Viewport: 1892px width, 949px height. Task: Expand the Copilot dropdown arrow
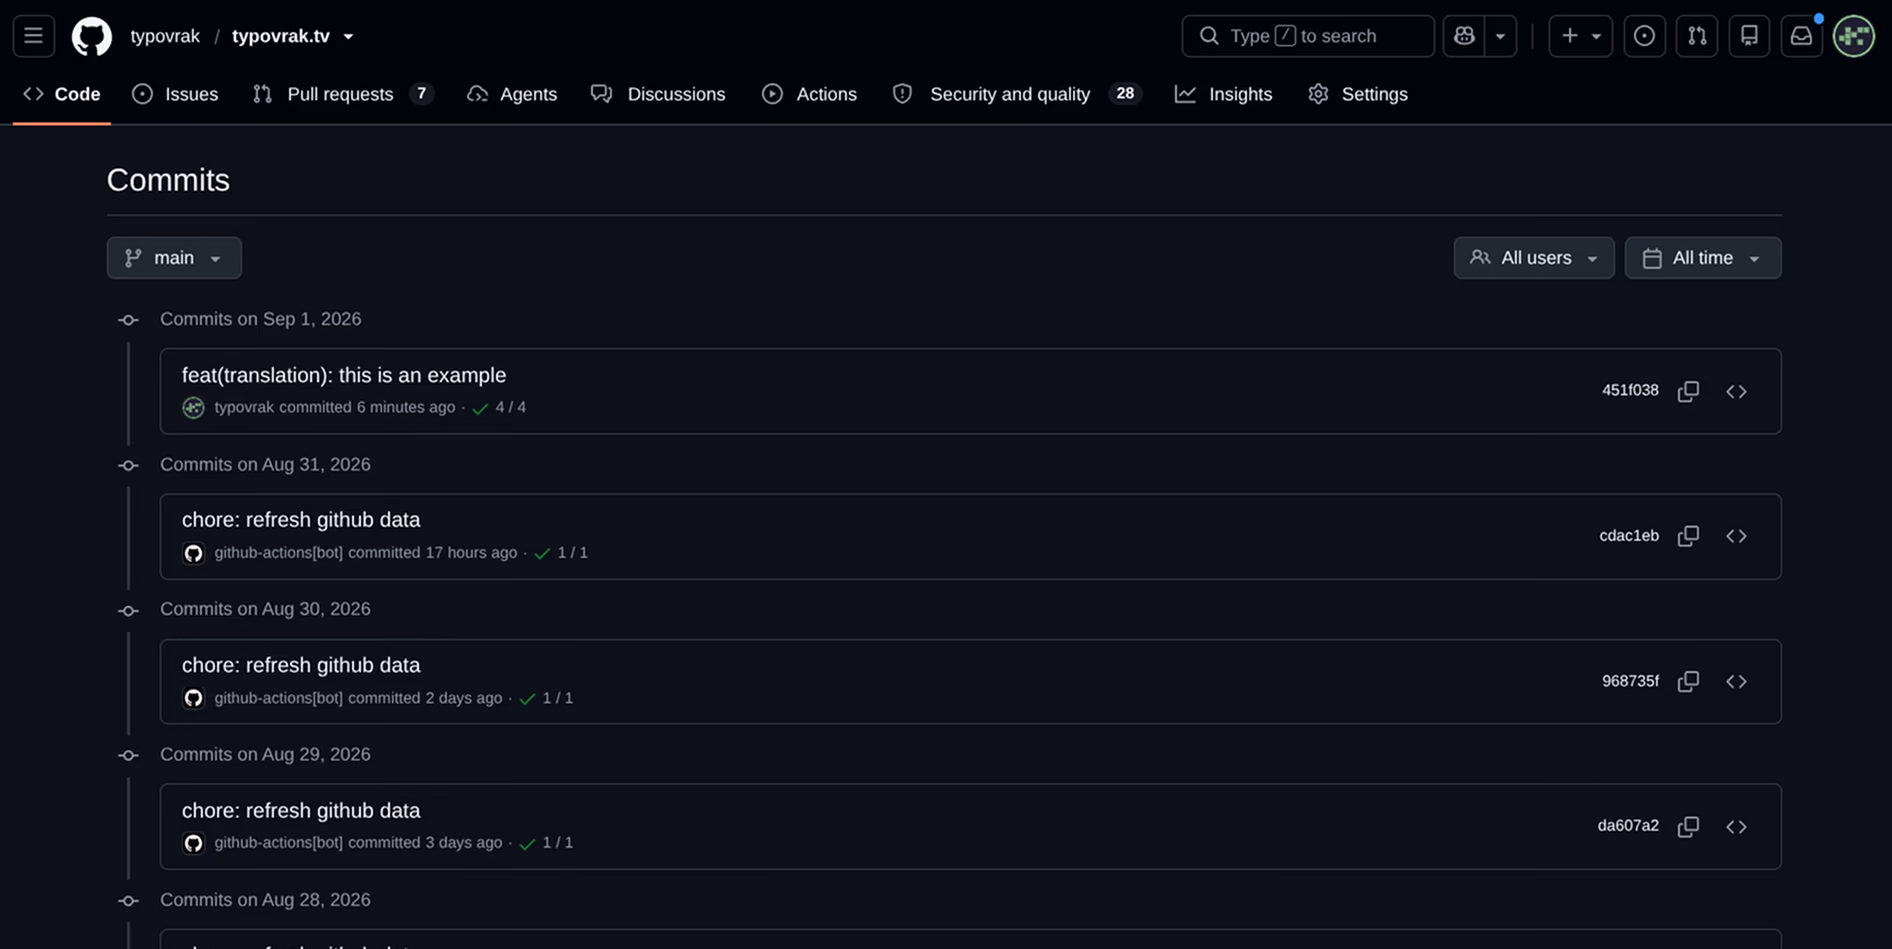[x=1500, y=36]
